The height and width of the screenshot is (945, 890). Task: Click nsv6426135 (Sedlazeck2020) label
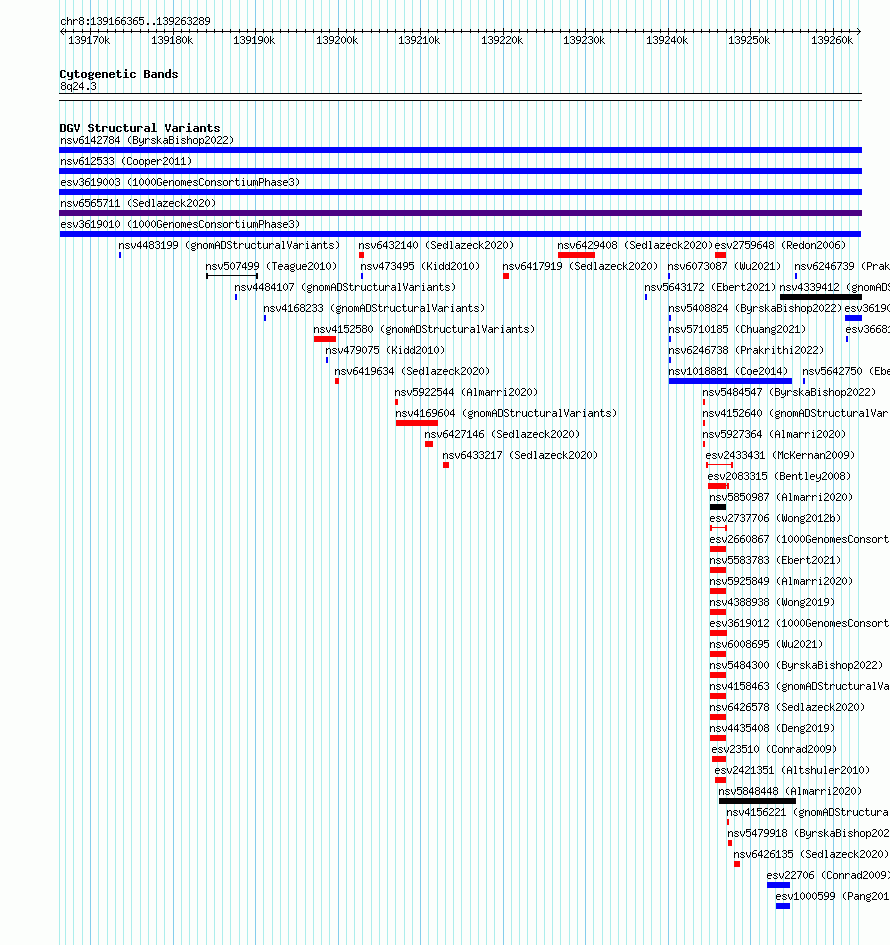point(811,855)
